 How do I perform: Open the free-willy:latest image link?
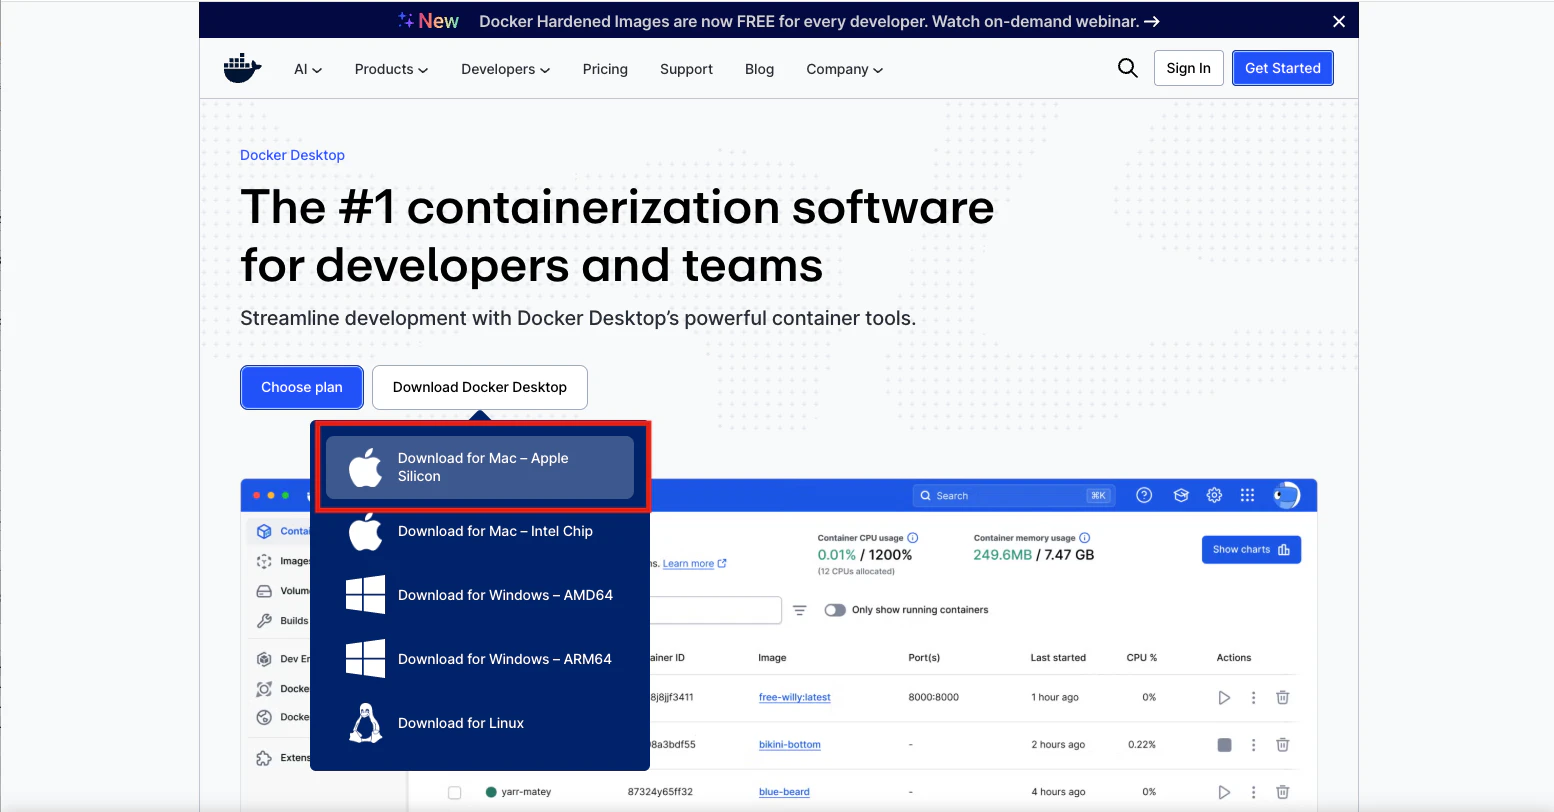794,698
